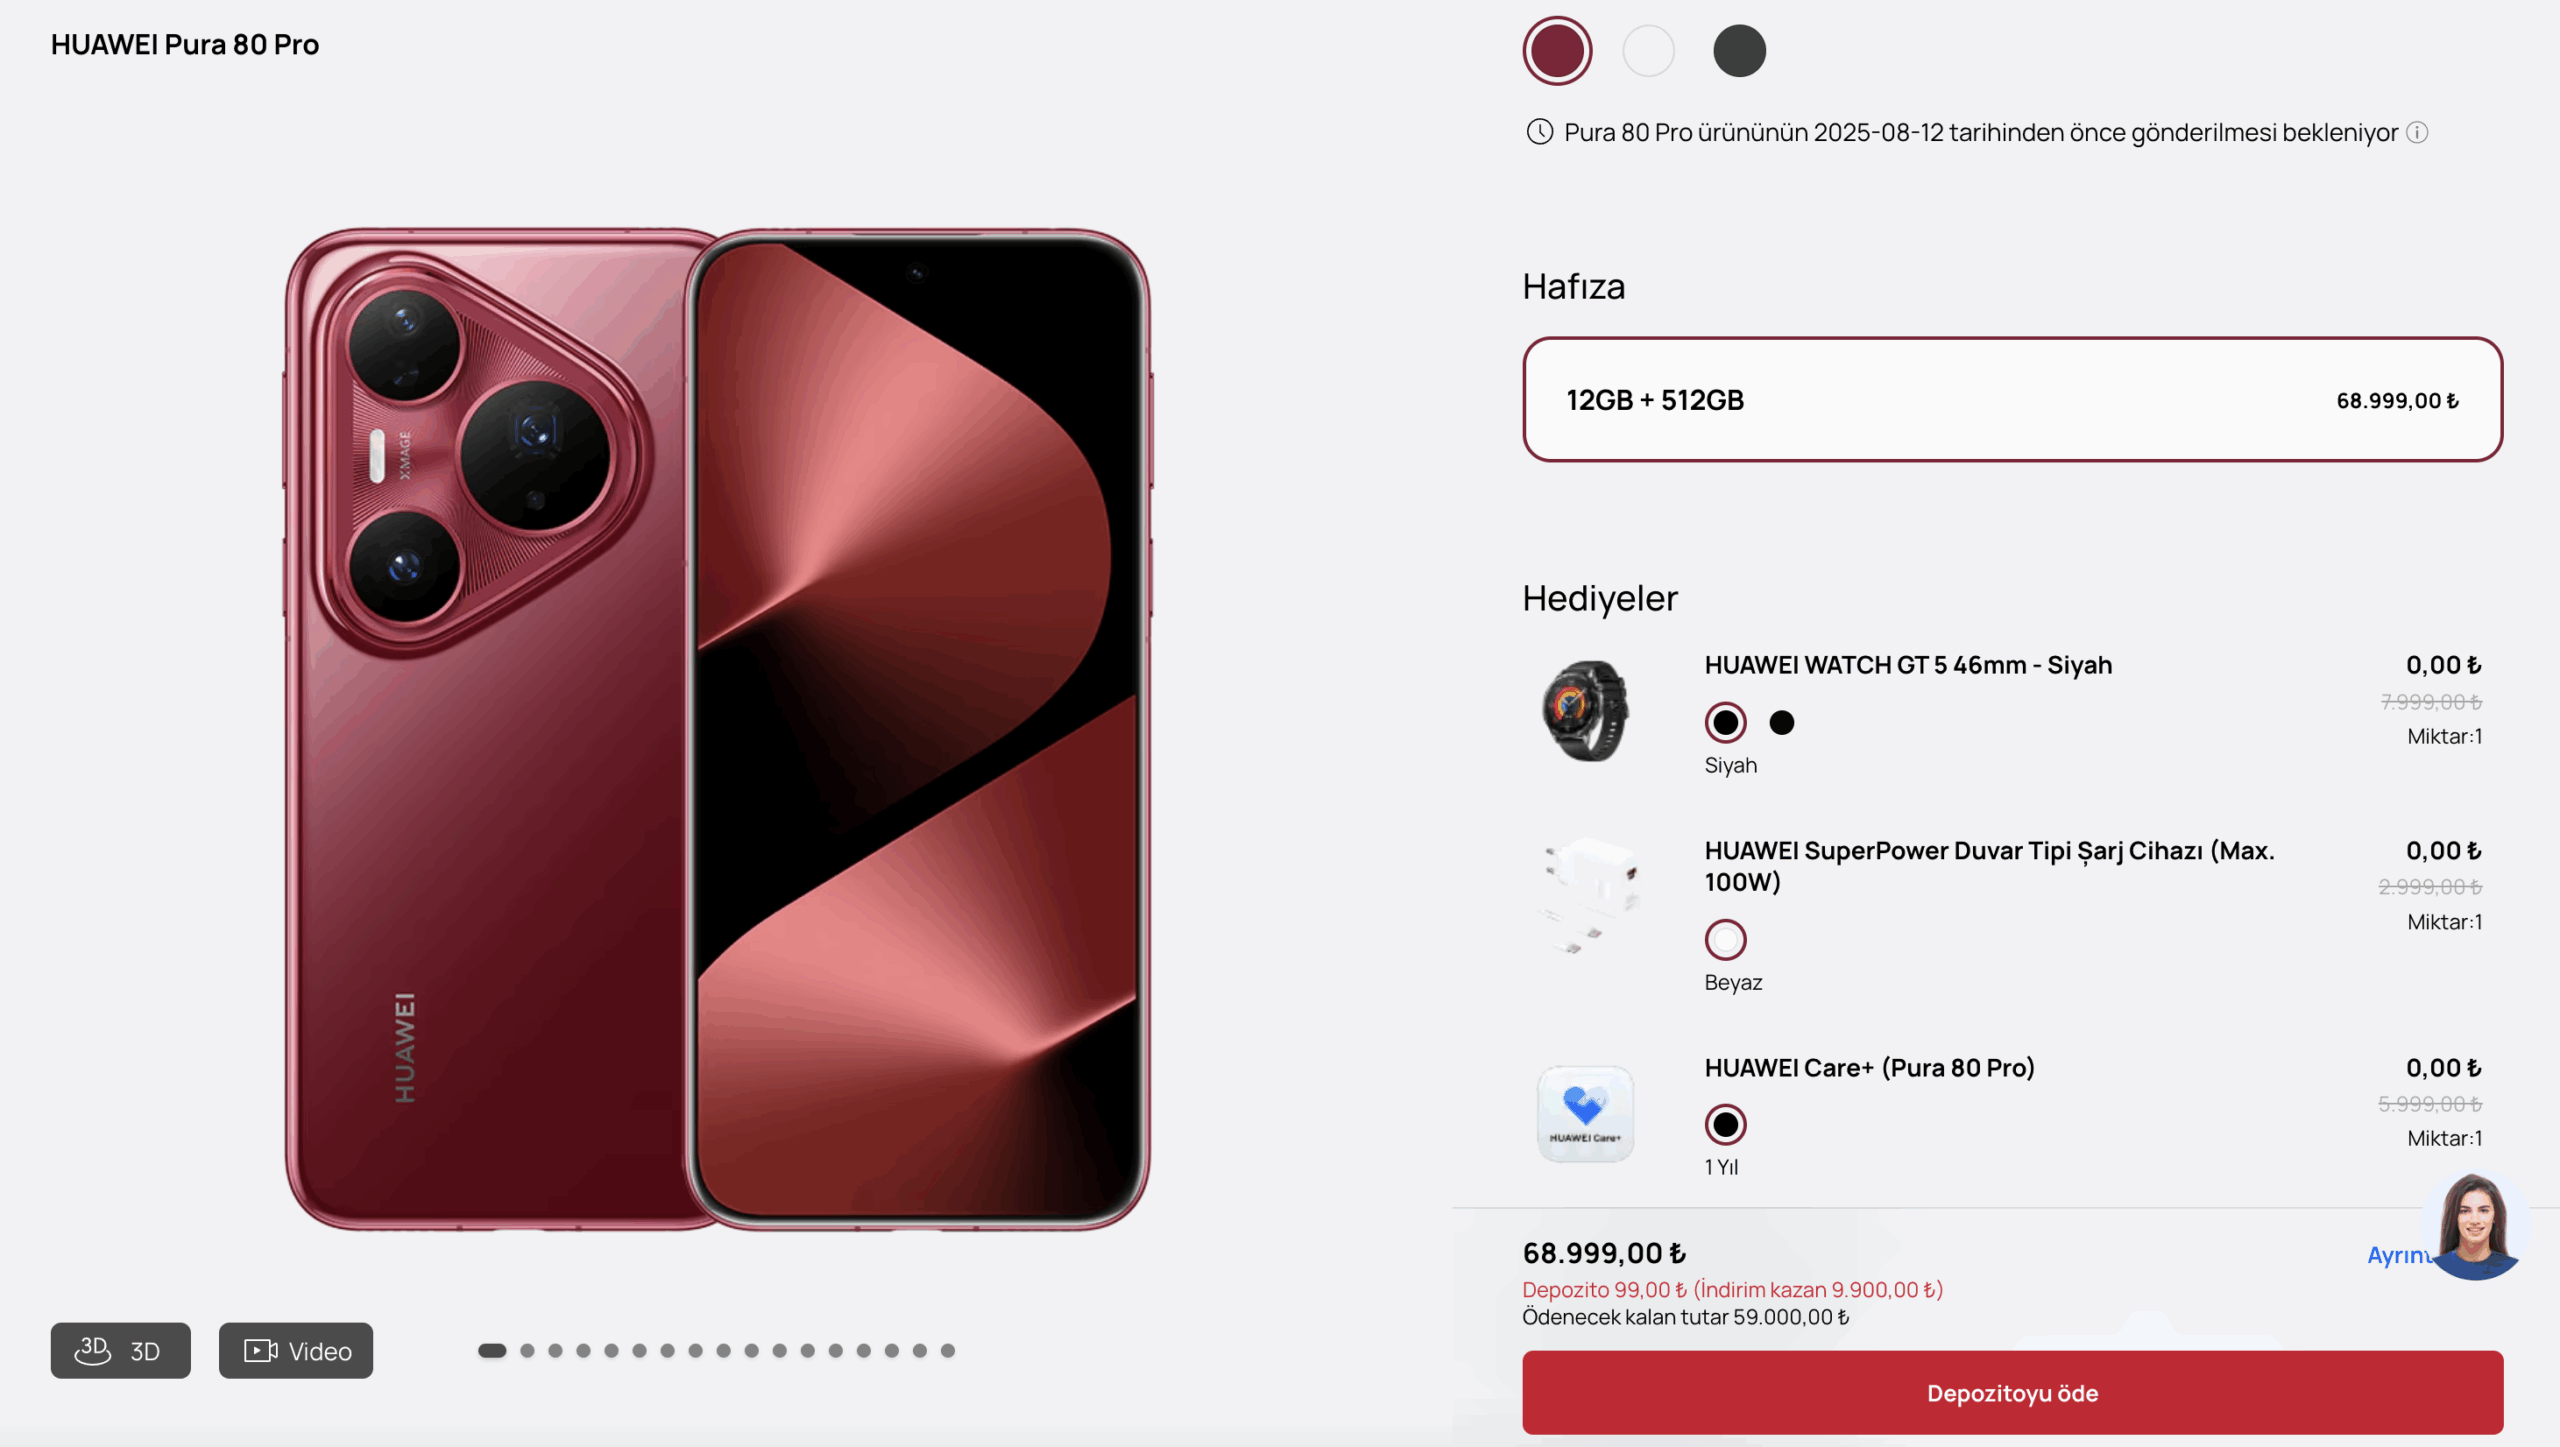Image resolution: width=2560 pixels, height=1447 pixels.
Task: Select the Siyah watch color option
Action: pos(1725,722)
